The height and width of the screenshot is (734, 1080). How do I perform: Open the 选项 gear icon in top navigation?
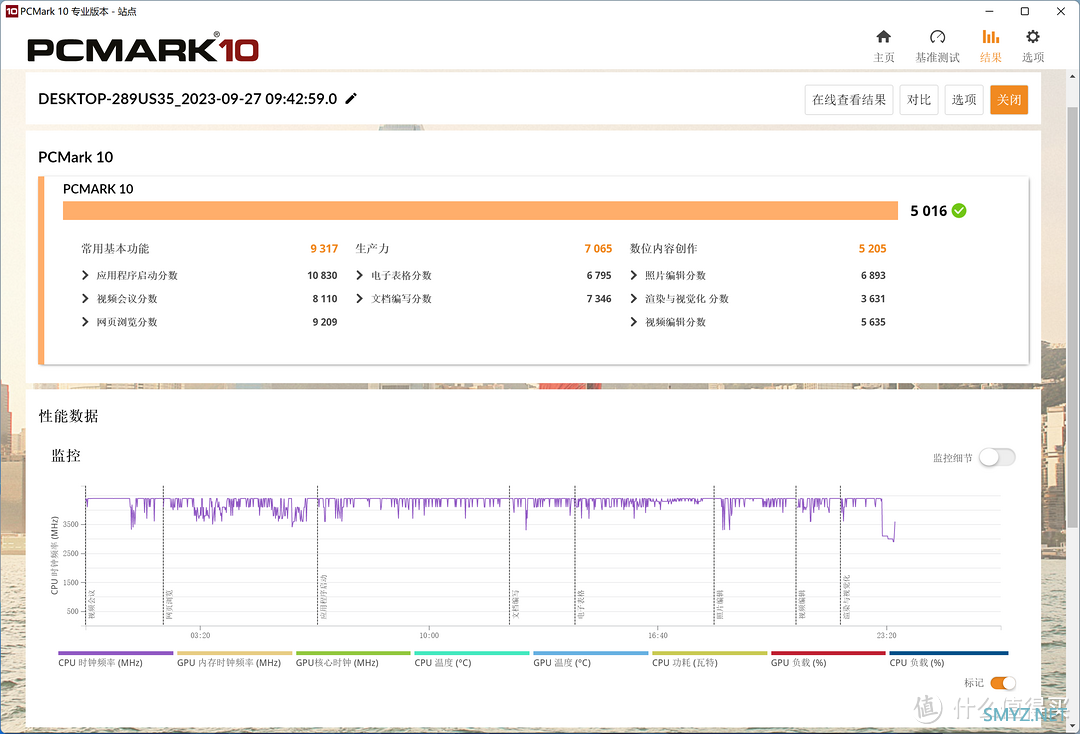coord(1032,36)
